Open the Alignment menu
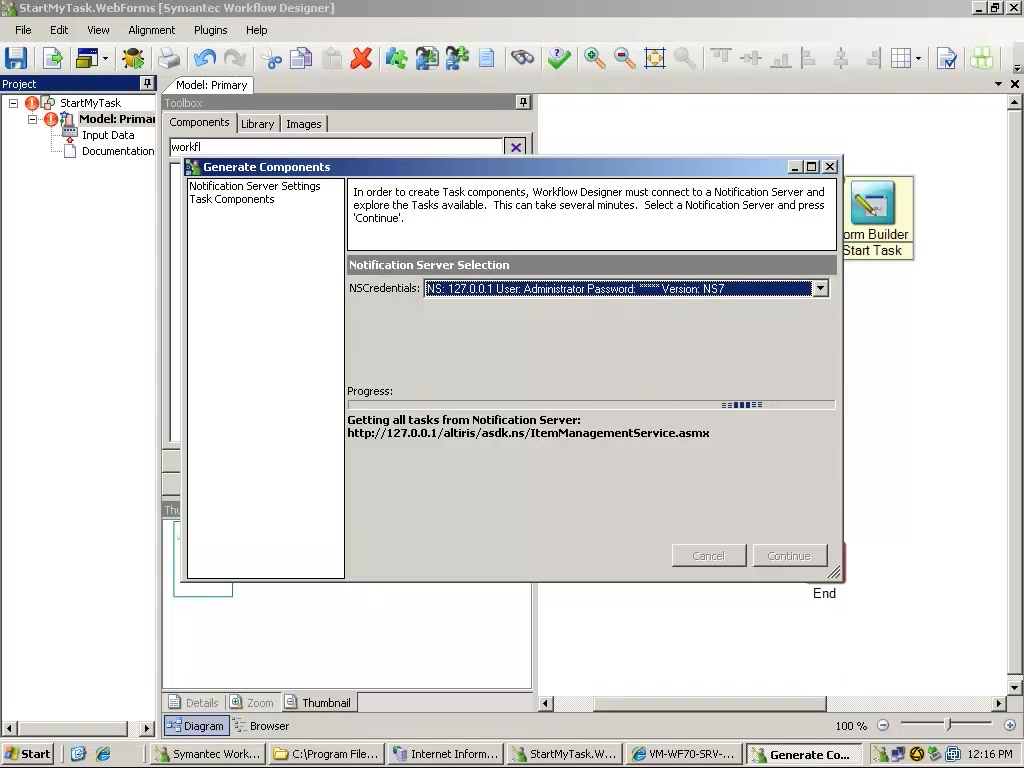This screenshot has height=768, width=1024. tap(152, 30)
